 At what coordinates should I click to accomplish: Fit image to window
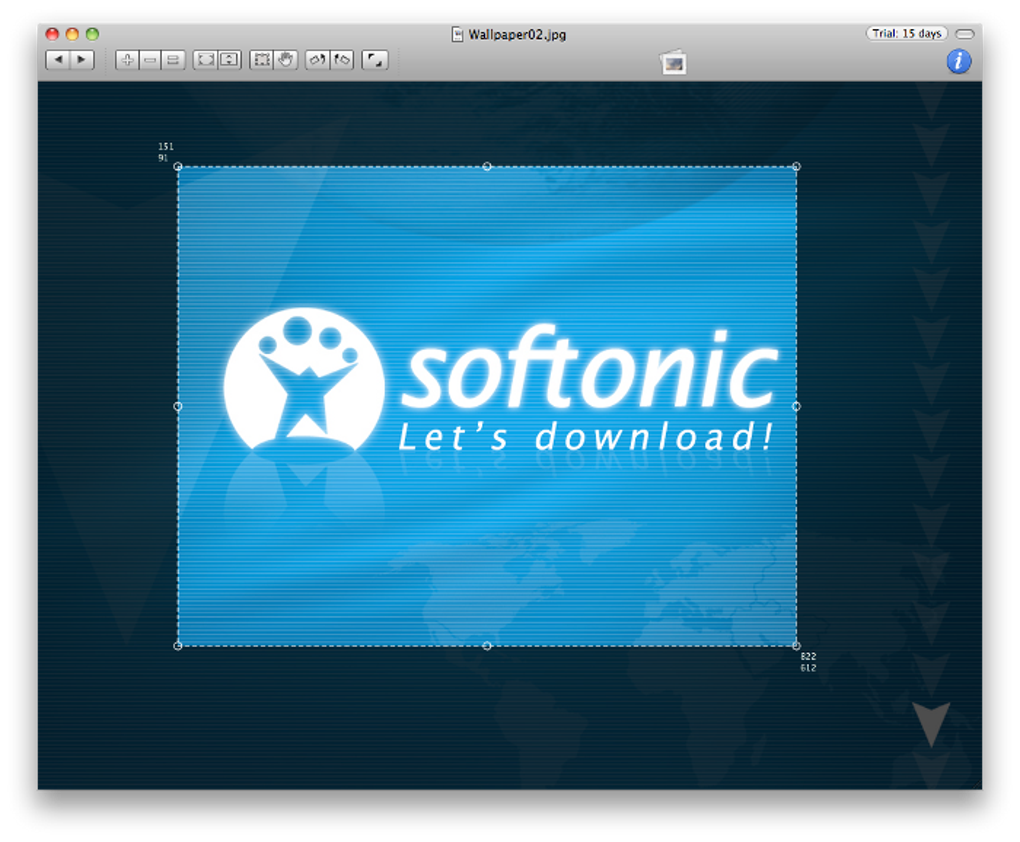click(x=205, y=60)
